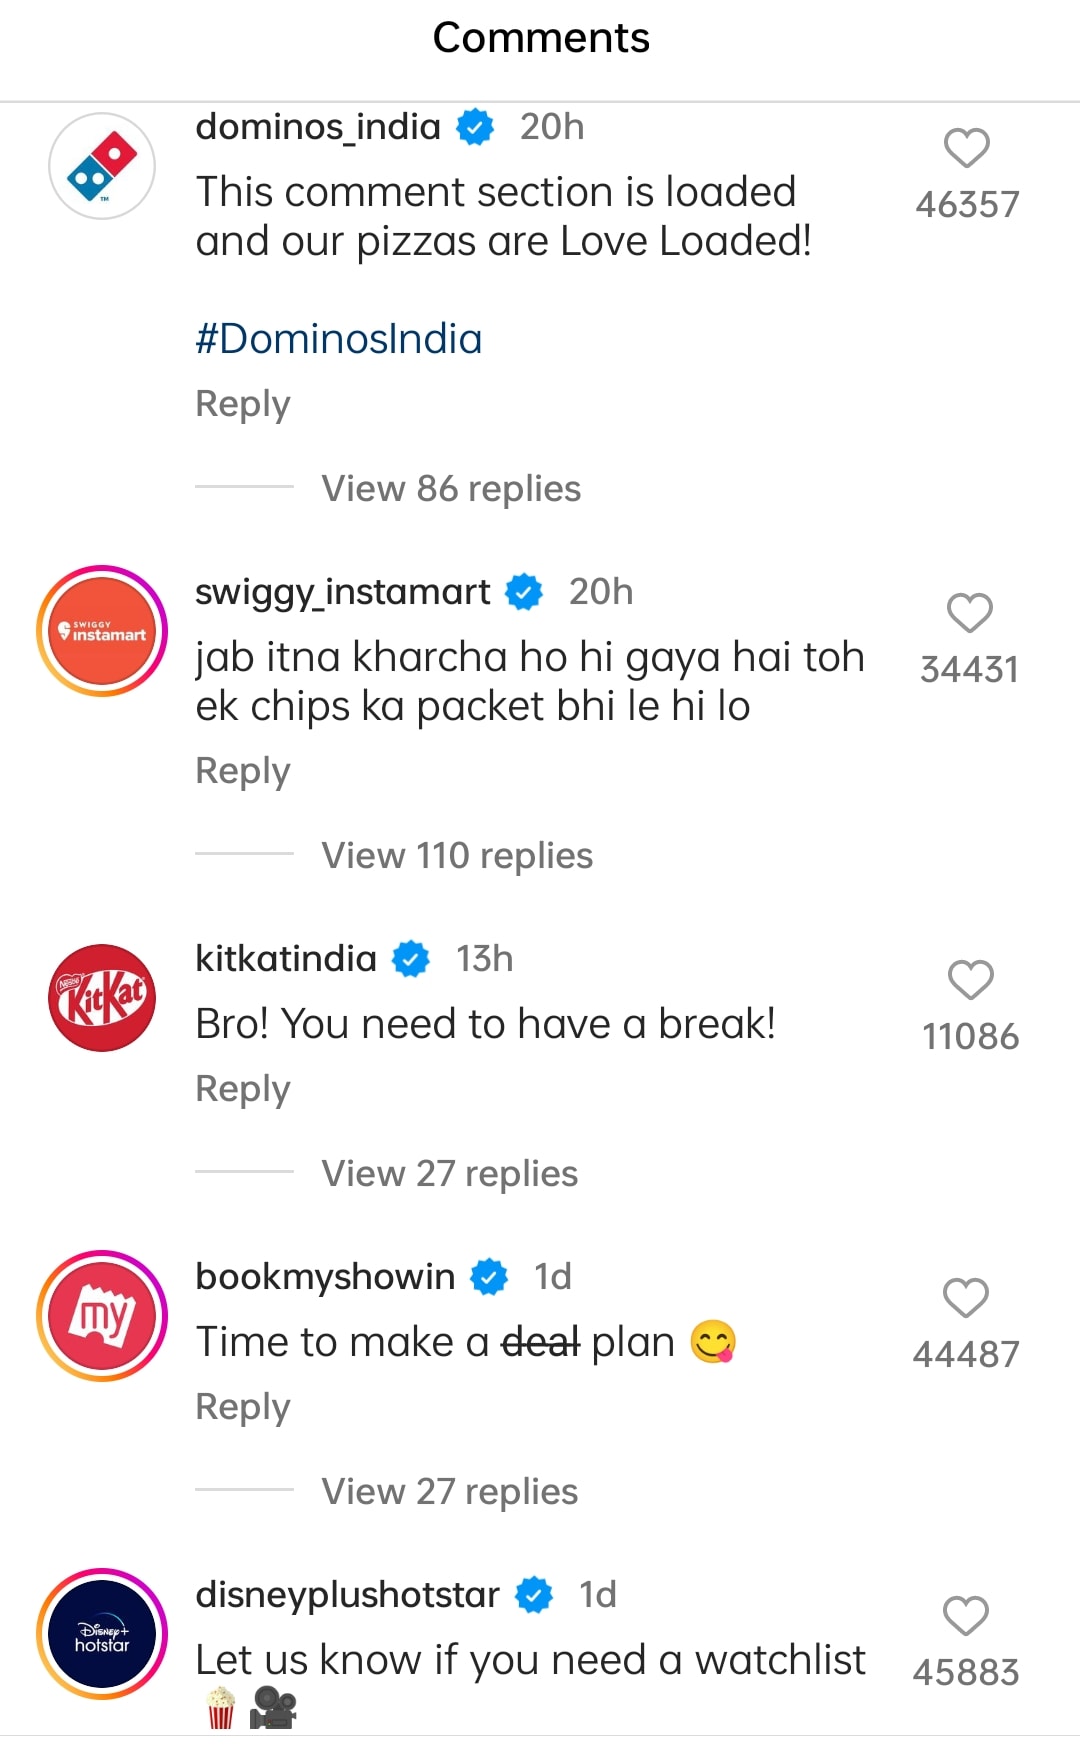Reply to the kitkatindia comment
This screenshot has height=1752, width=1080.
point(243,1089)
